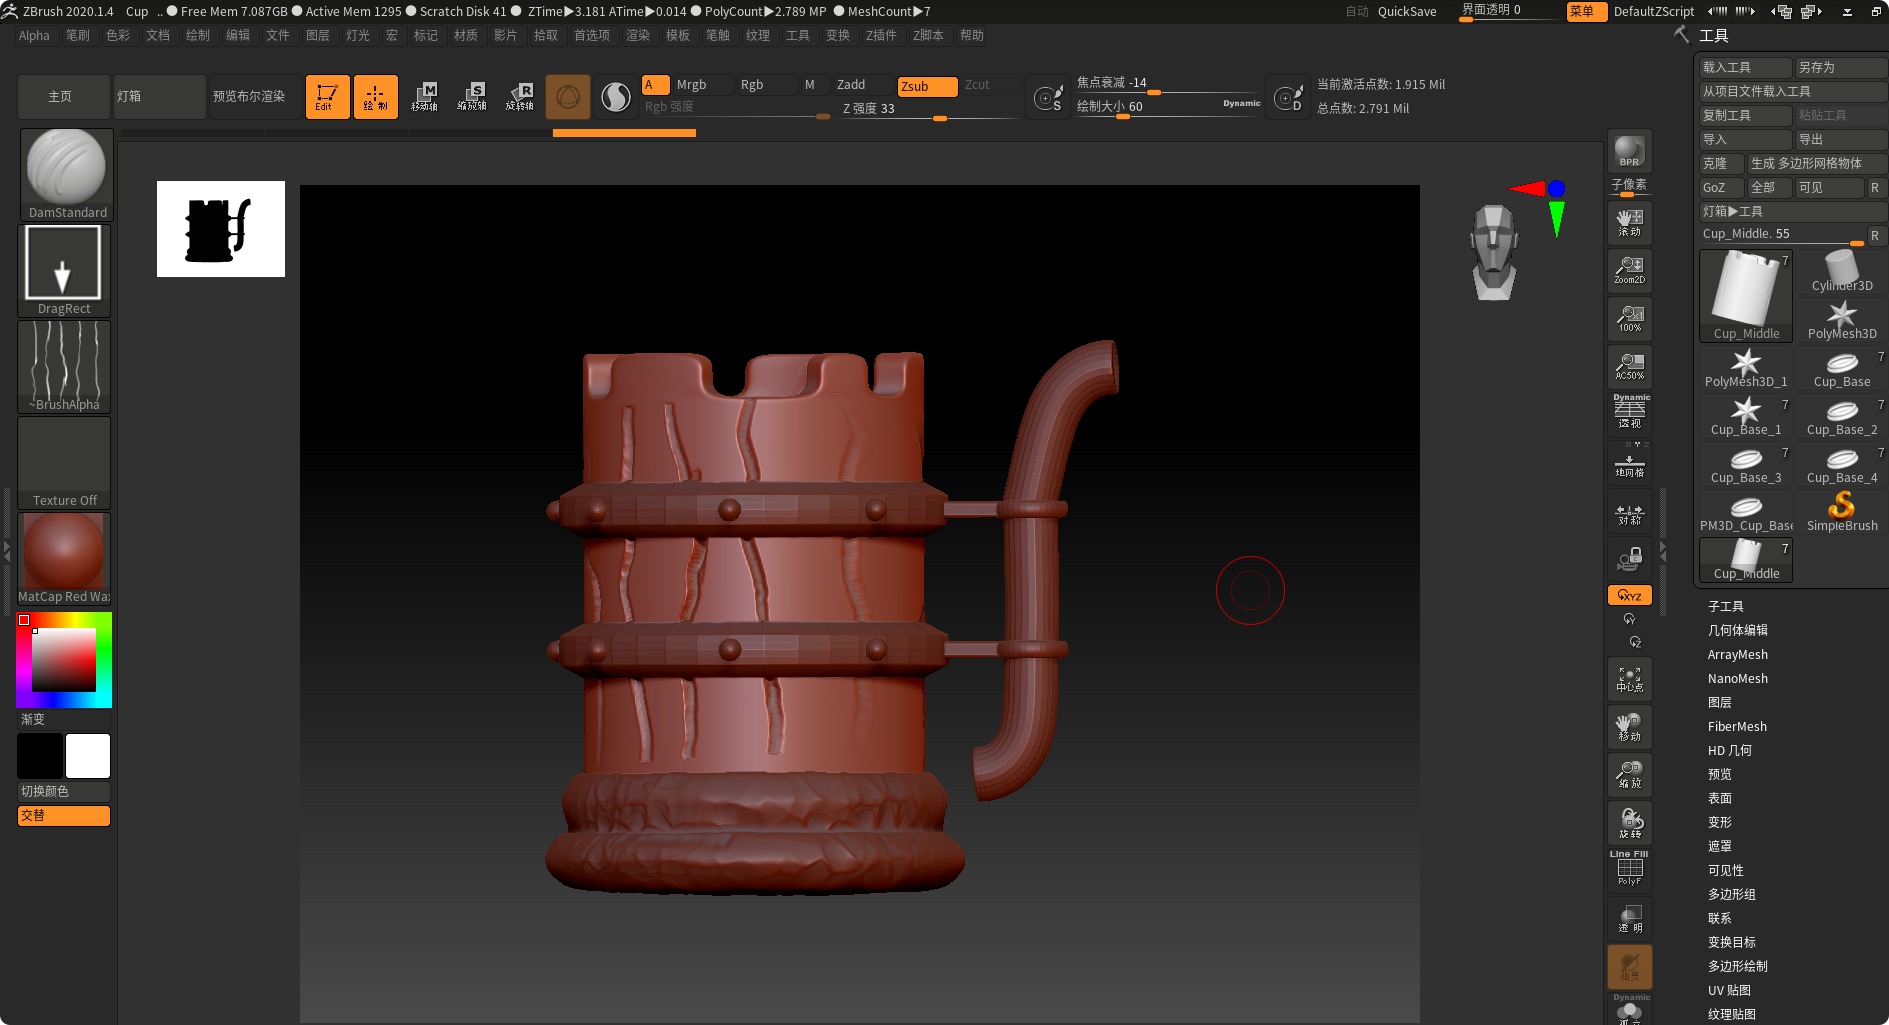Toggle the Mrgb channel button
The width and height of the screenshot is (1889, 1025).
pyautogui.click(x=696, y=85)
